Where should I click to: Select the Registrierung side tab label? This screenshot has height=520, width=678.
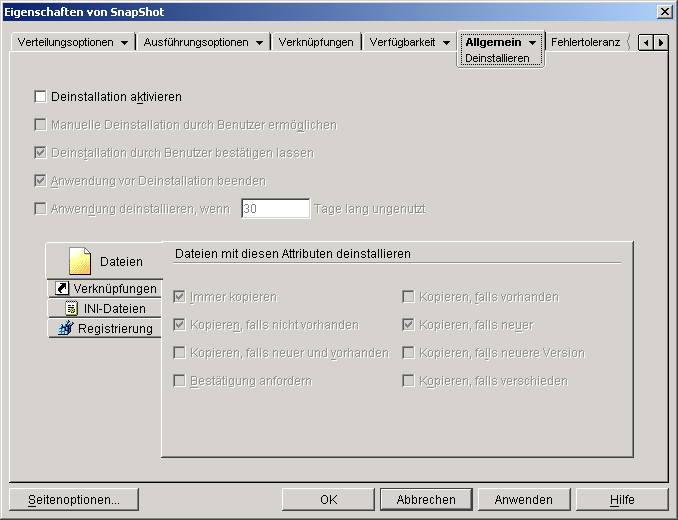tap(115, 329)
